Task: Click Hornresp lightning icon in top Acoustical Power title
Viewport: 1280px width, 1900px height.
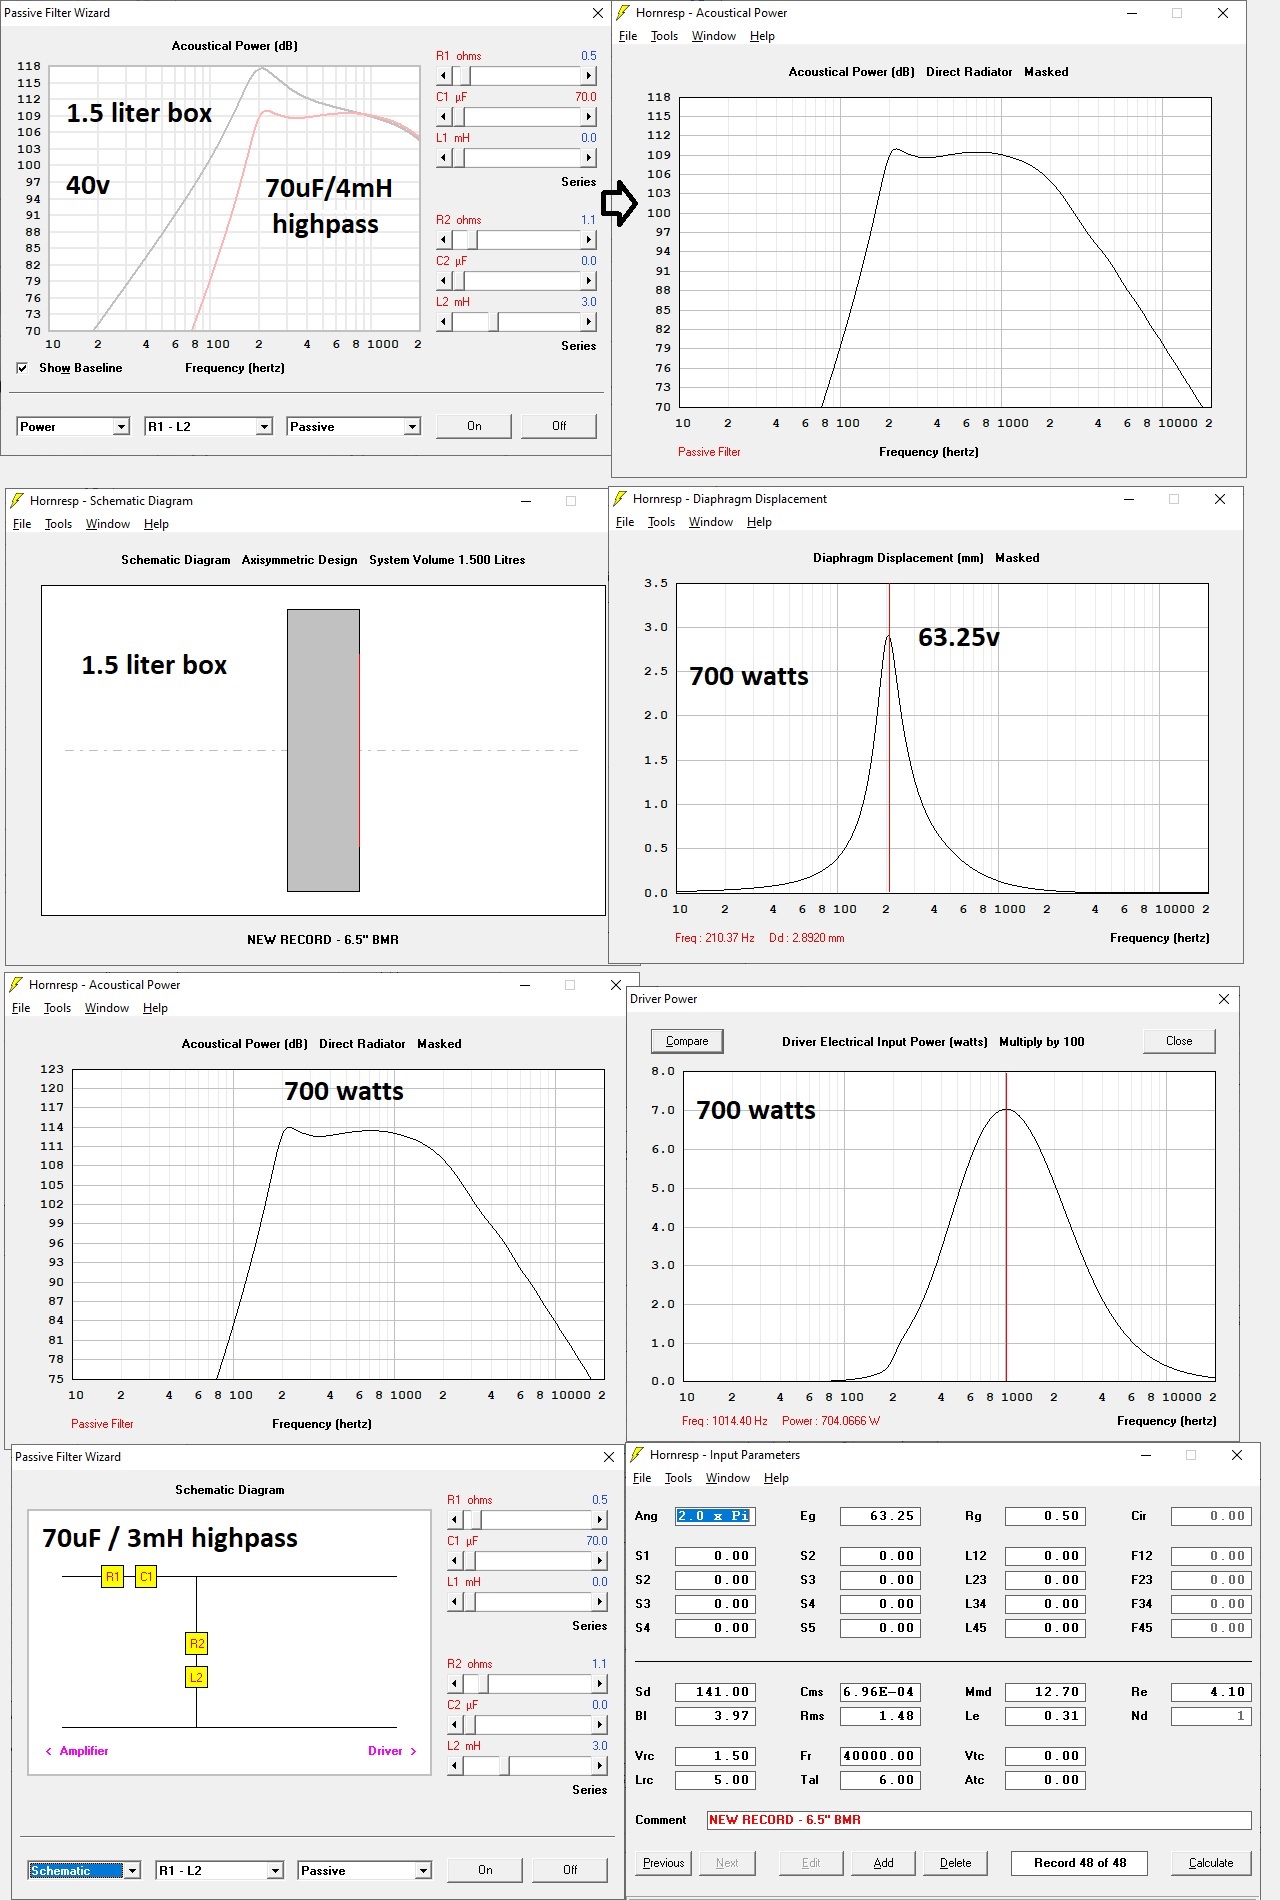Action: (x=623, y=13)
